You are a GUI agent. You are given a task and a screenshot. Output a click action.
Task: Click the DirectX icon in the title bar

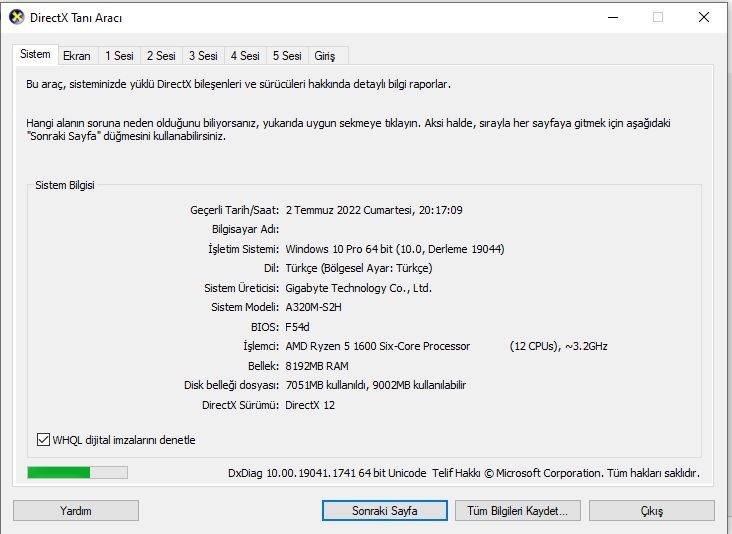coord(17,18)
